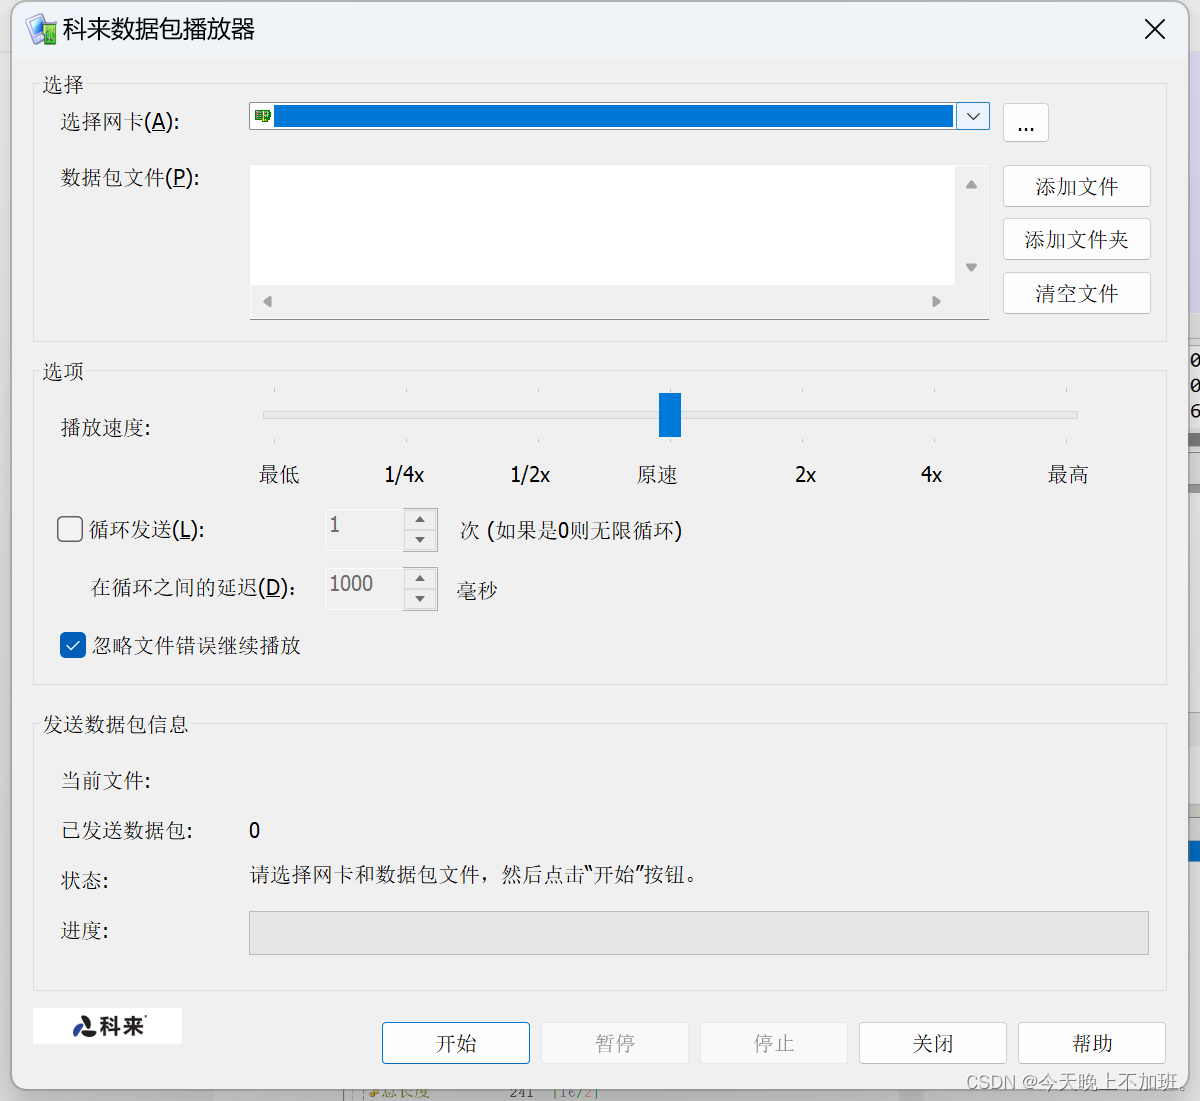The image size is (1200, 1101).
Task: Open adapter browse button labeled ...
Action: pos(1026,122)
